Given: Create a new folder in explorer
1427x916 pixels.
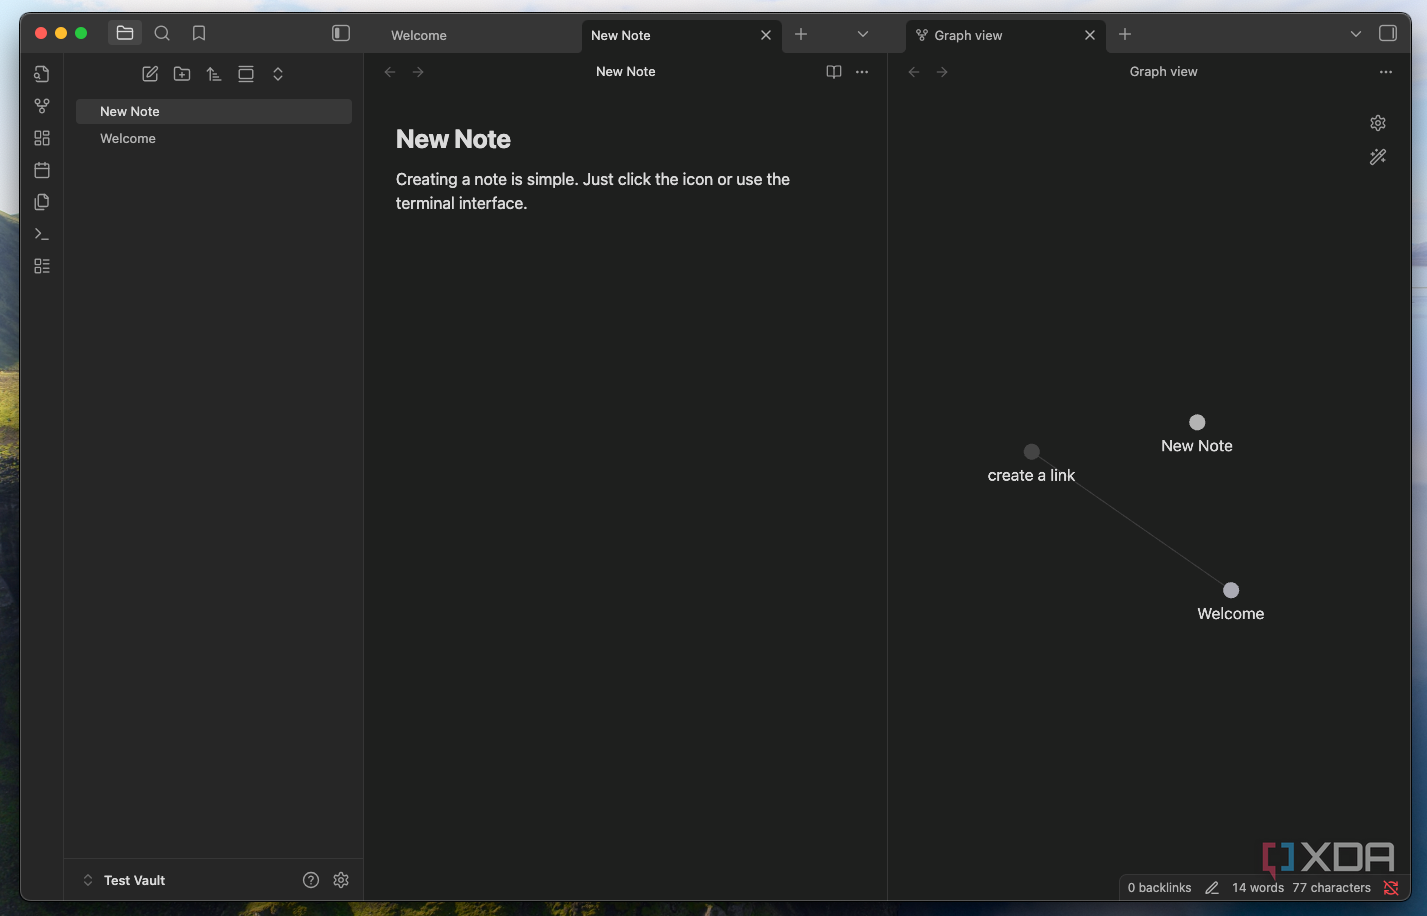Looking at the screenshot, I should pyautogui.click(x=182, y=74).
